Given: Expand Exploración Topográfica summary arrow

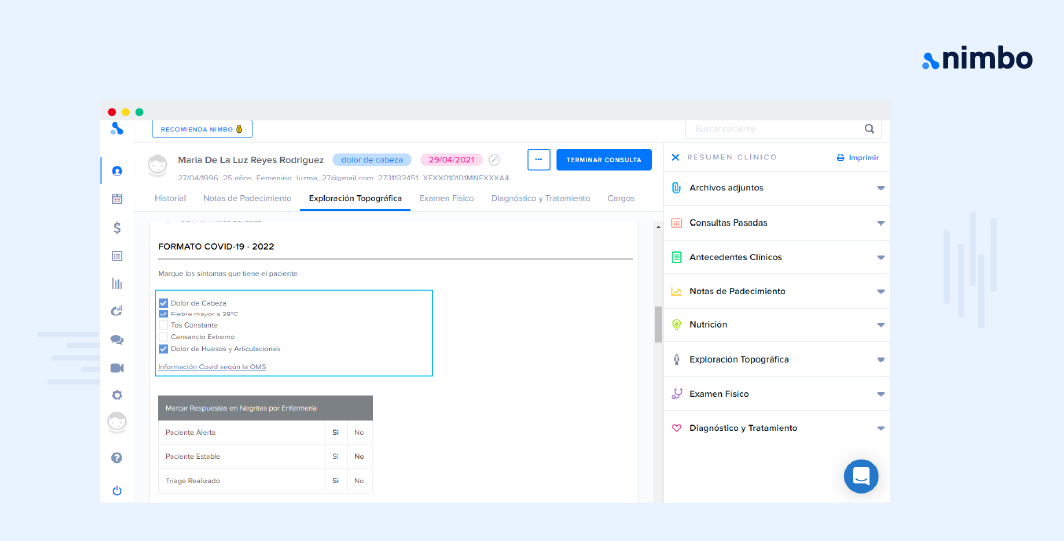Looking at the screenshot, I should tap(881, 360).
